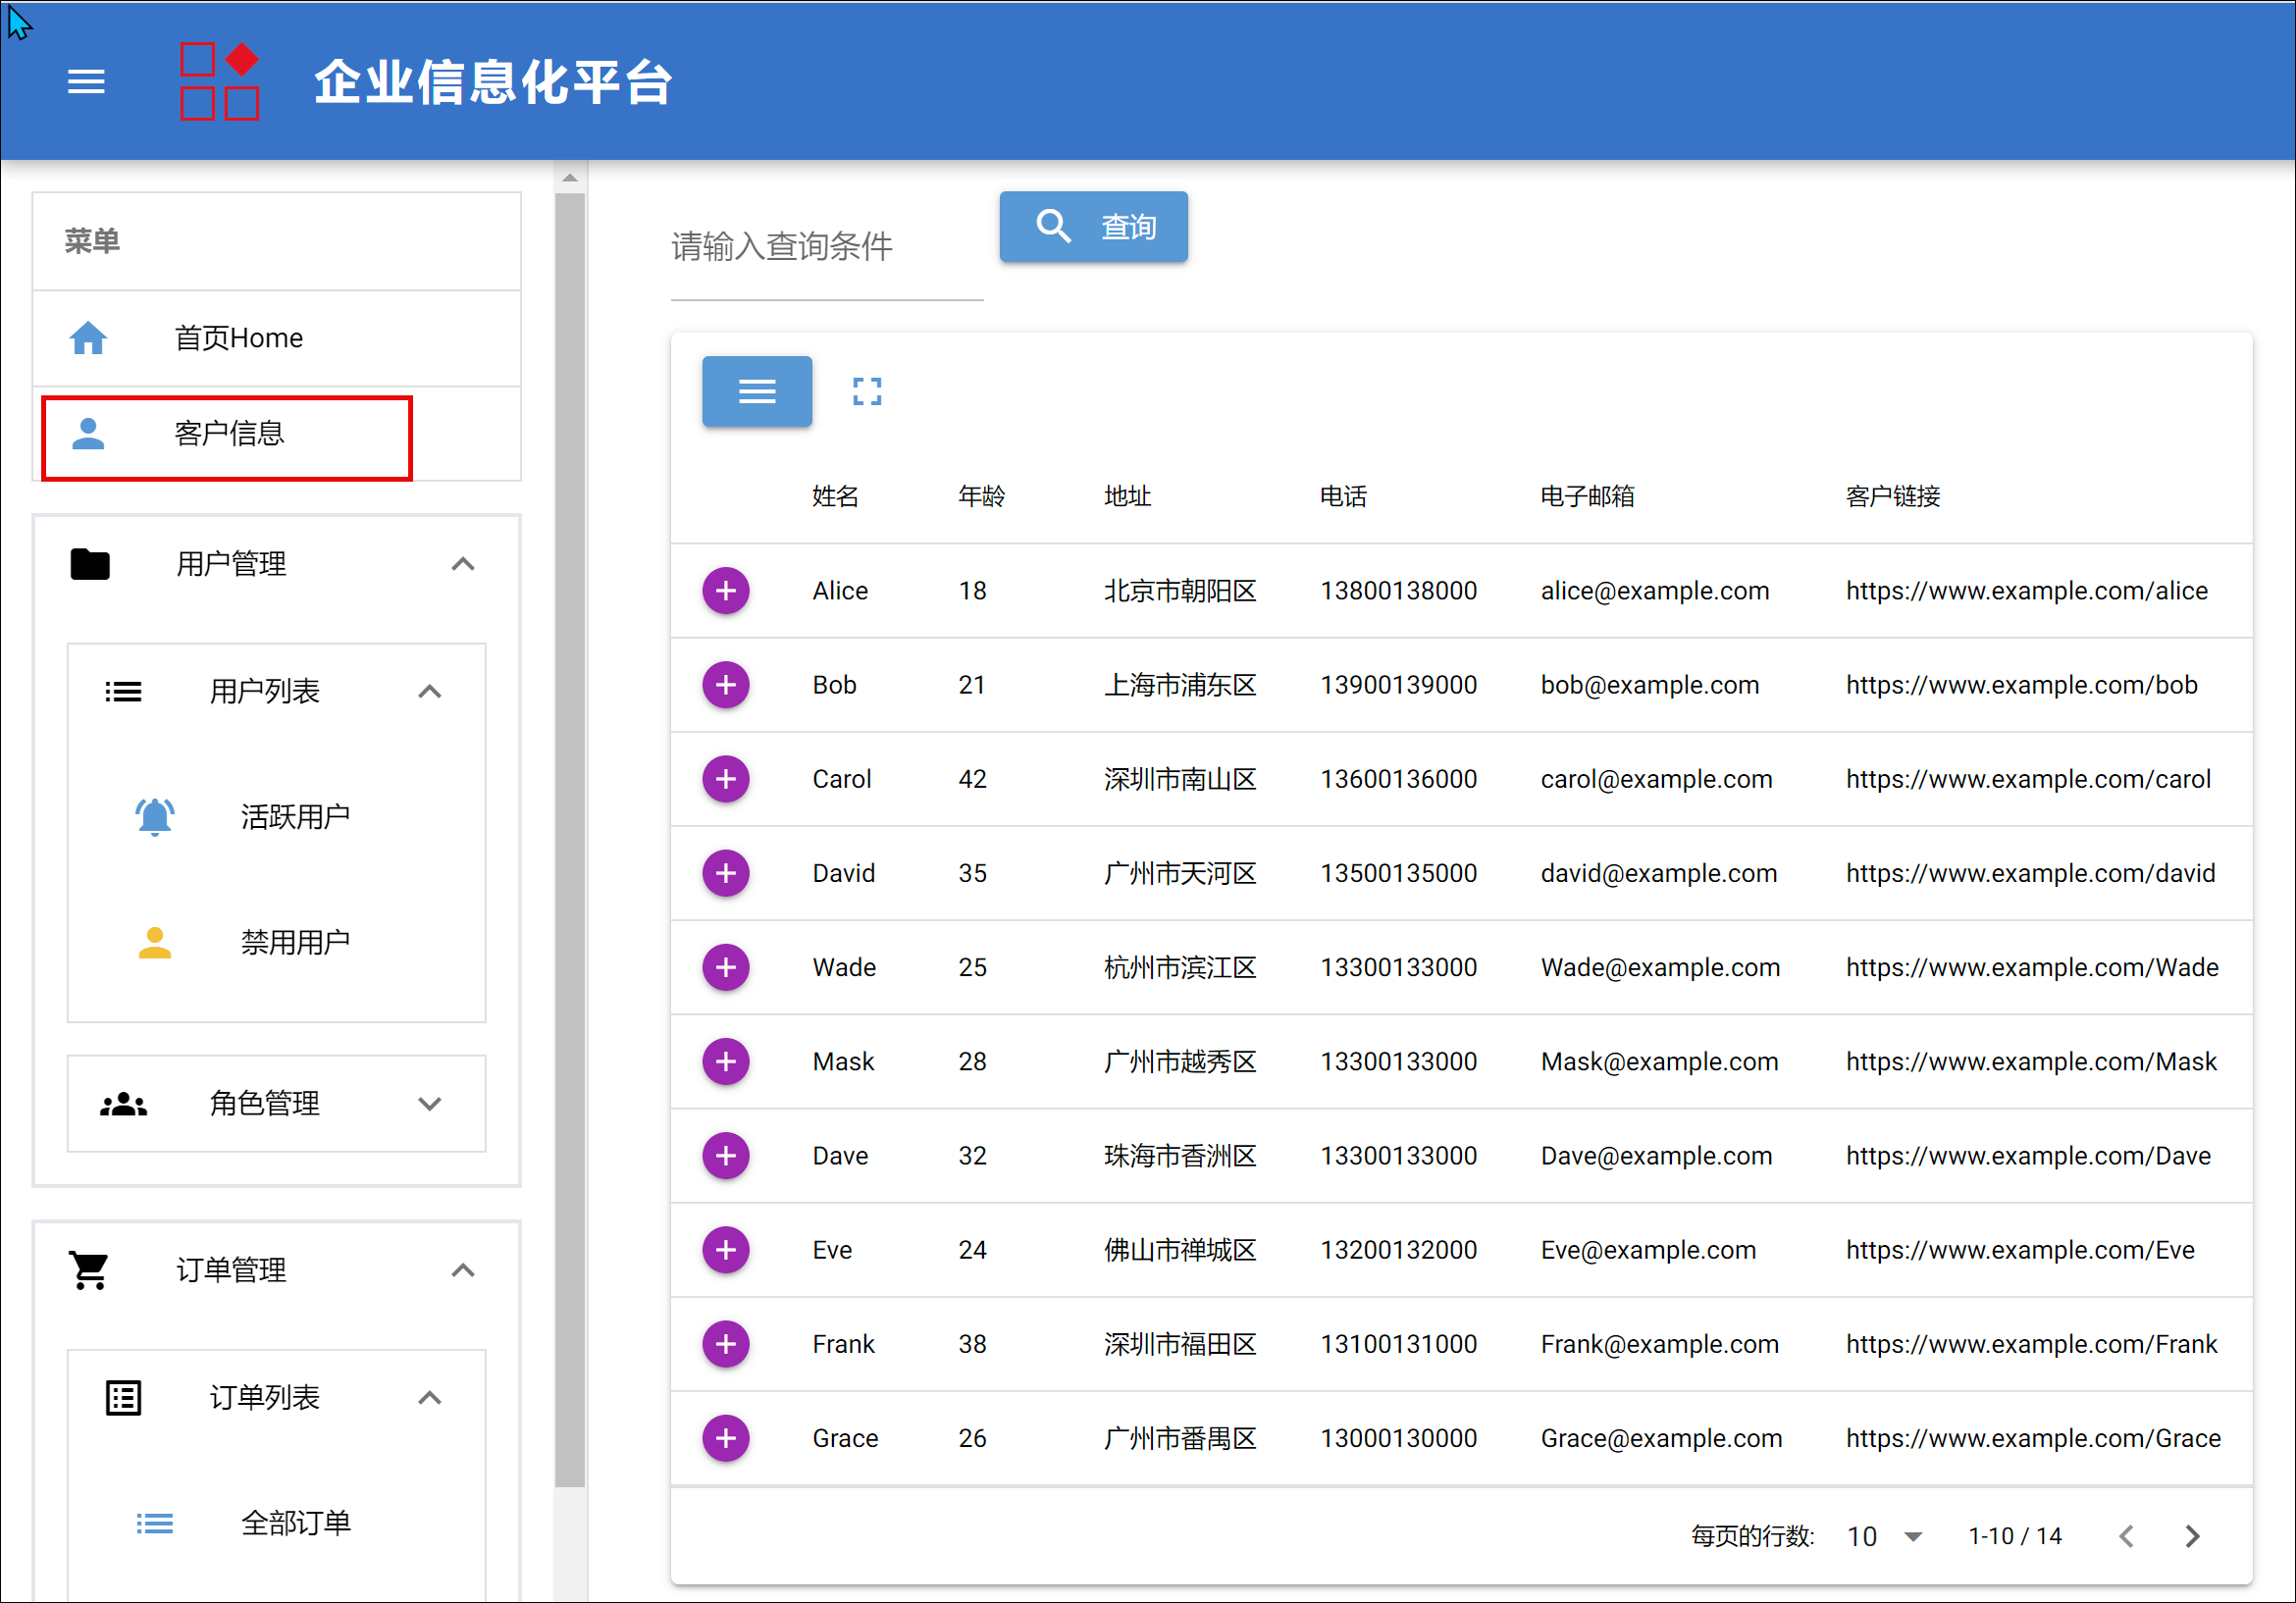
Task: Expand the 角色管理 section
Action: [x=429, y=1104]
